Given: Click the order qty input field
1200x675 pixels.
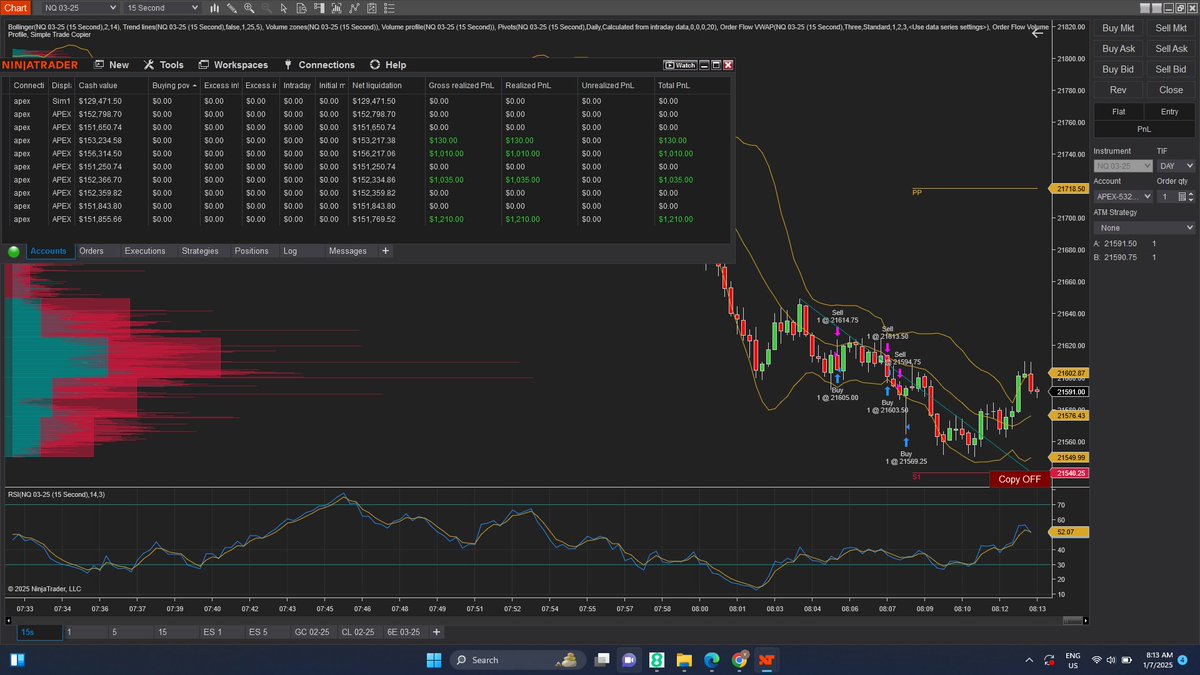Looking at the screenshot, I should tap(1166, 197).
